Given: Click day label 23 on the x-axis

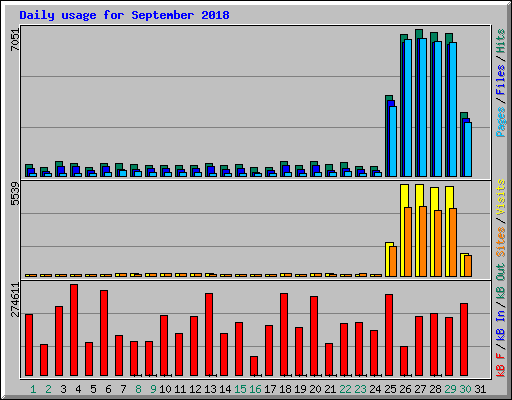Looking at the screenshot, I should [x=360, y=389].
